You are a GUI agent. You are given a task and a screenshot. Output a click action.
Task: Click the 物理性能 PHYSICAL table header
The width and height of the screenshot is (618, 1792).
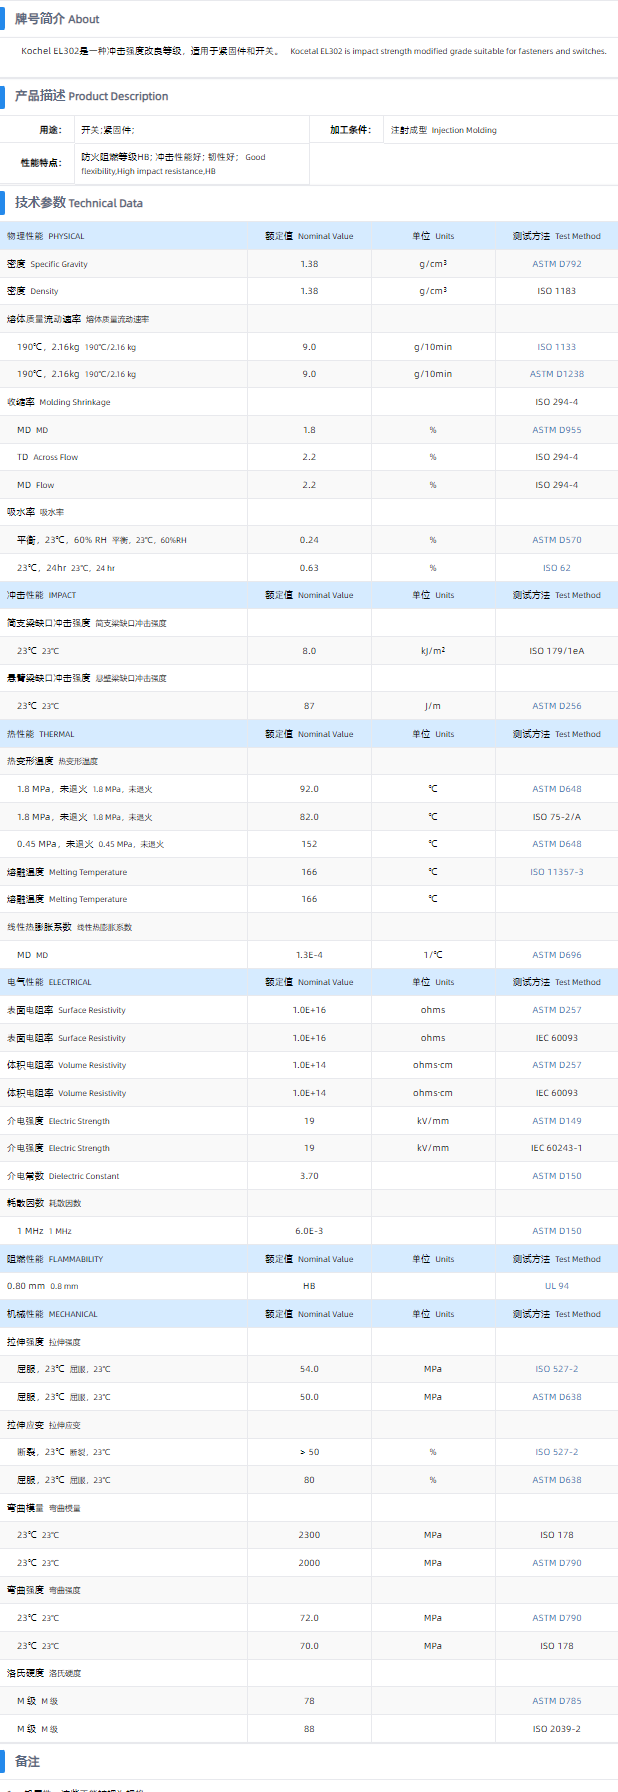tap(46, 236)
